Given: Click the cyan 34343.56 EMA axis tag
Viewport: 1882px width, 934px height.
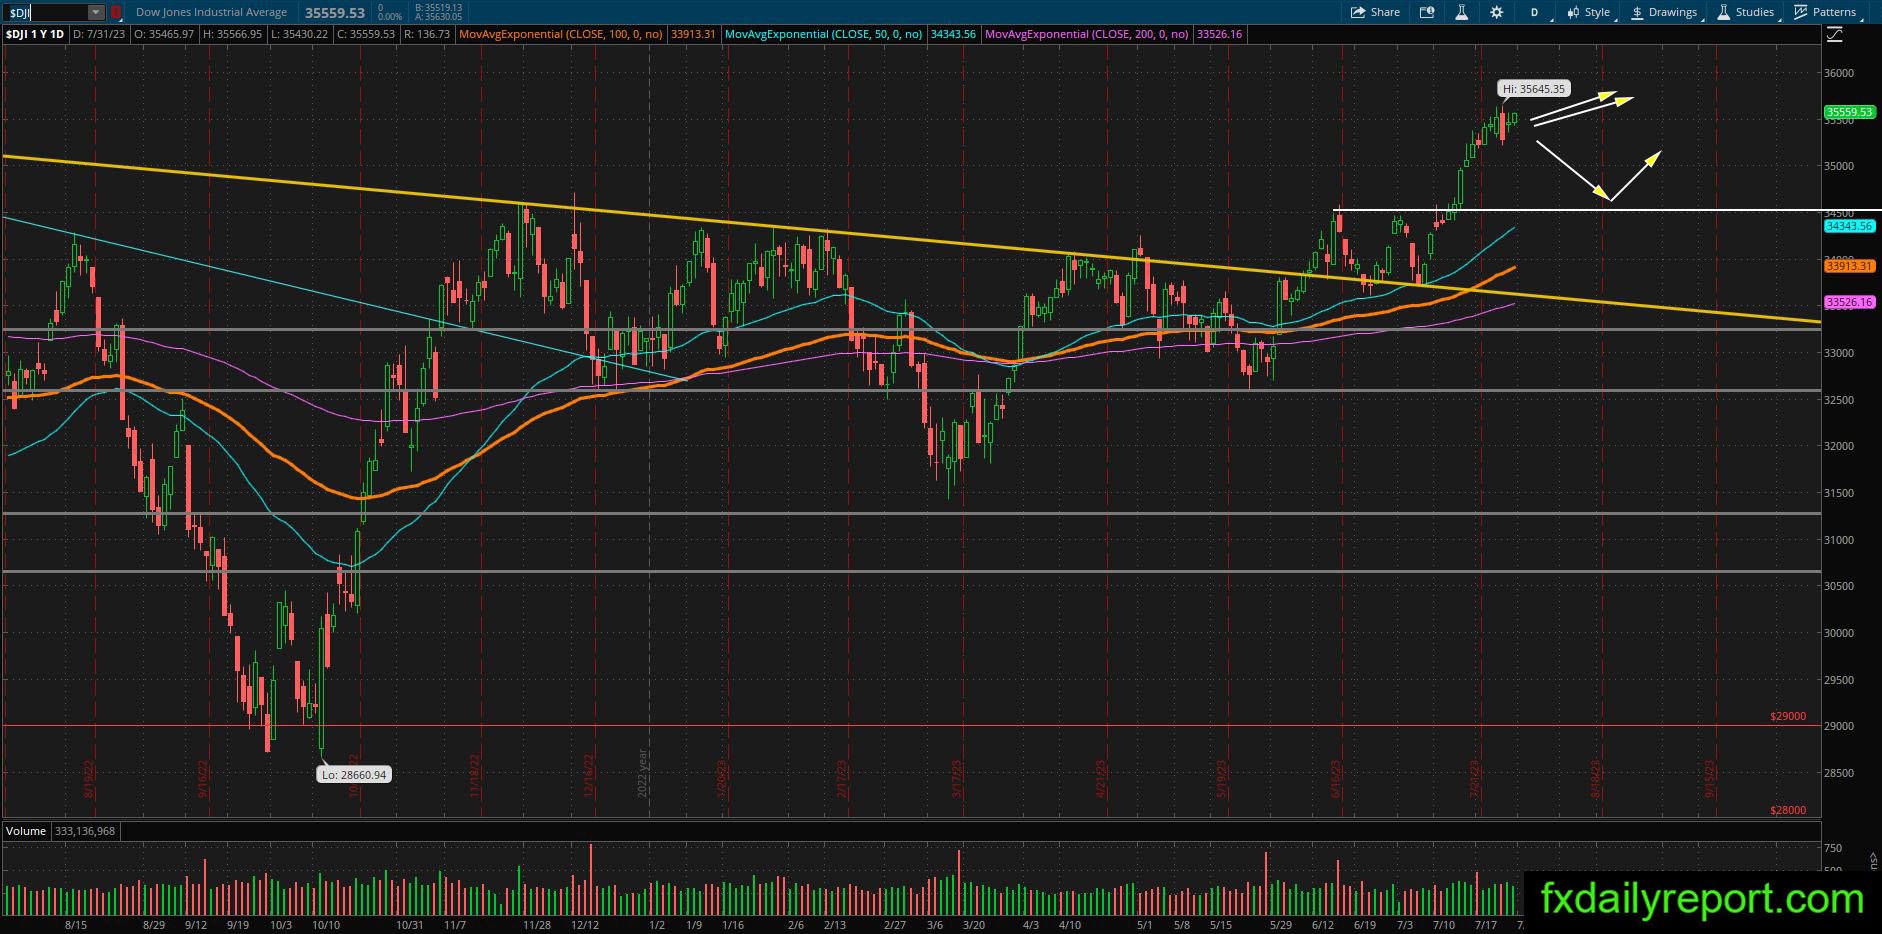Looking at the screenshot, I should (1849, 227).
